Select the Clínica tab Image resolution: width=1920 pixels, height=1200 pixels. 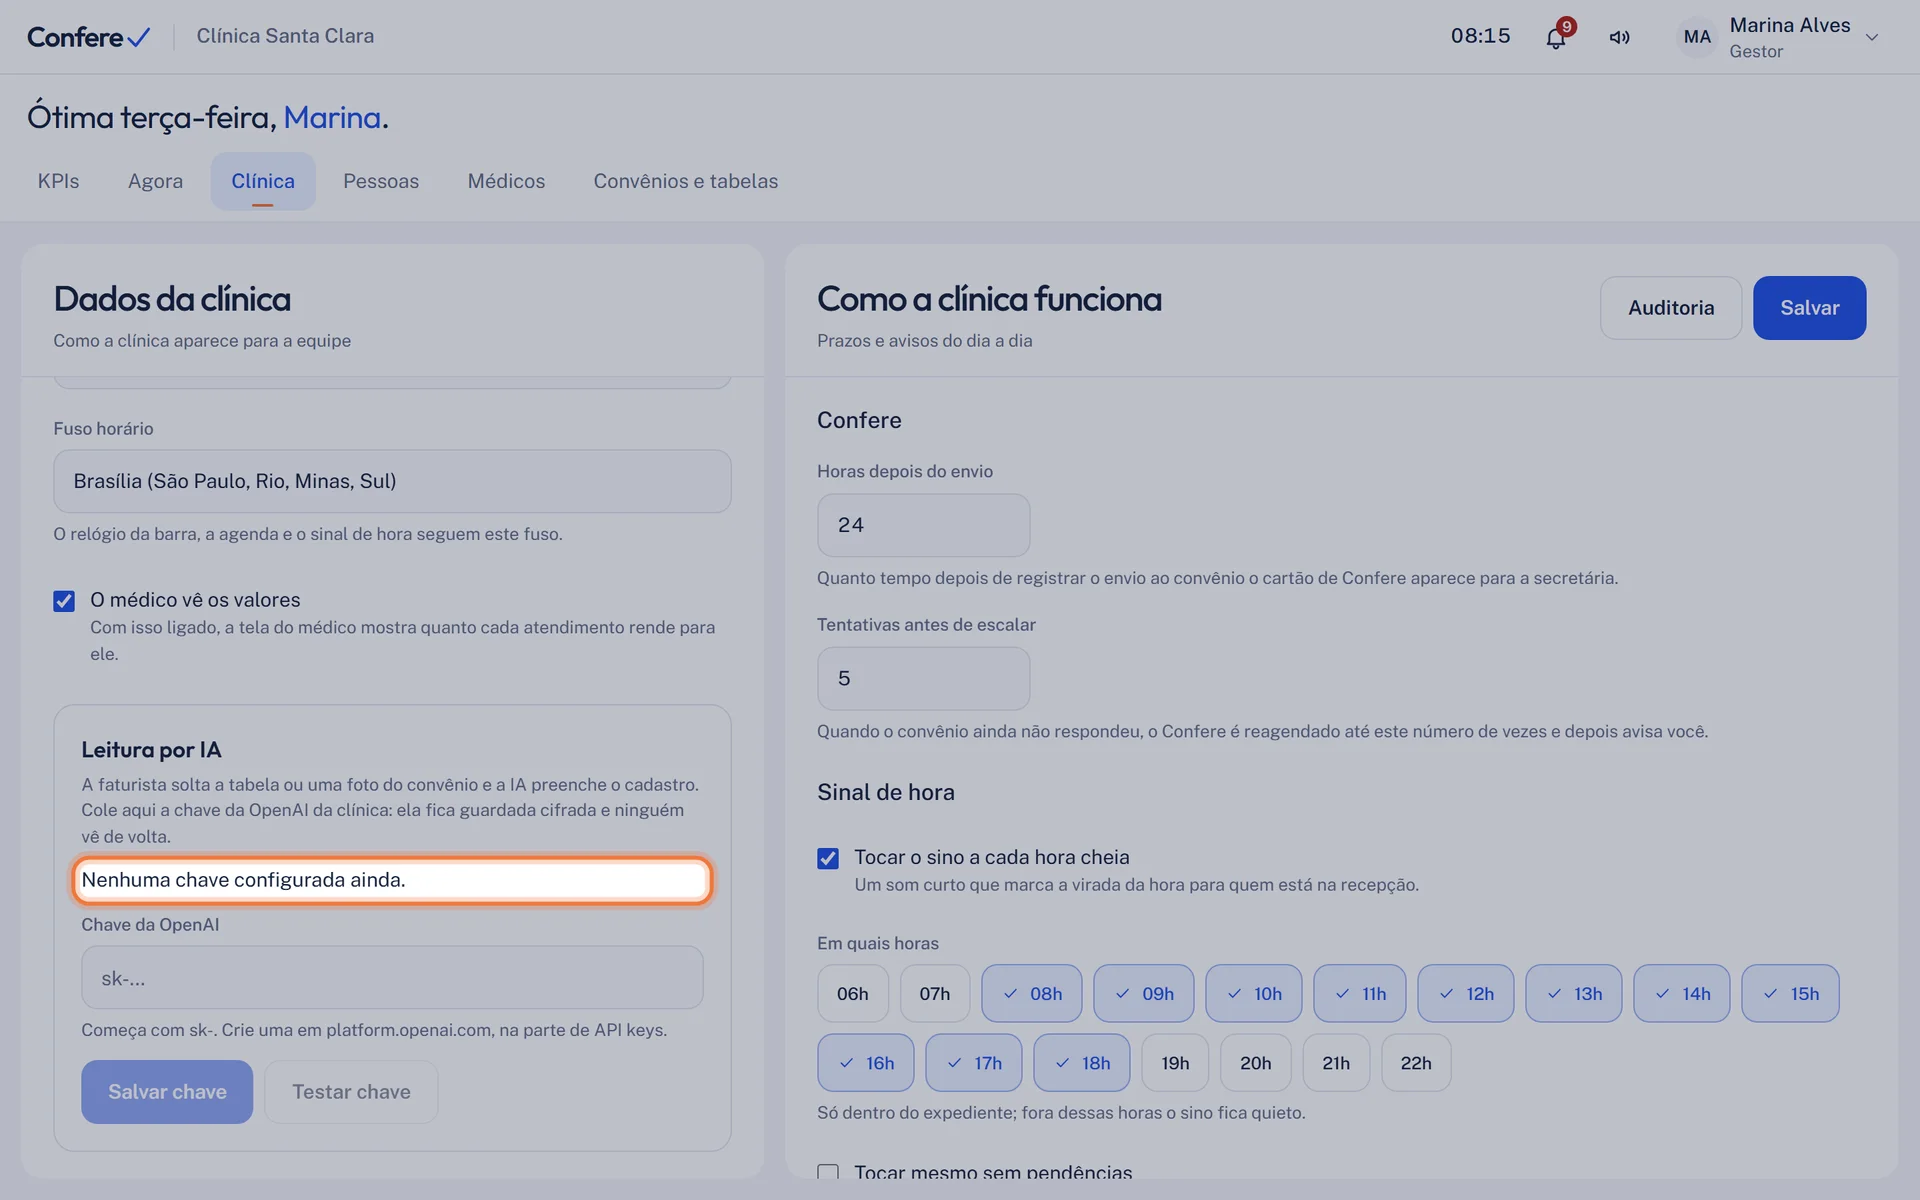pos(263,181)
